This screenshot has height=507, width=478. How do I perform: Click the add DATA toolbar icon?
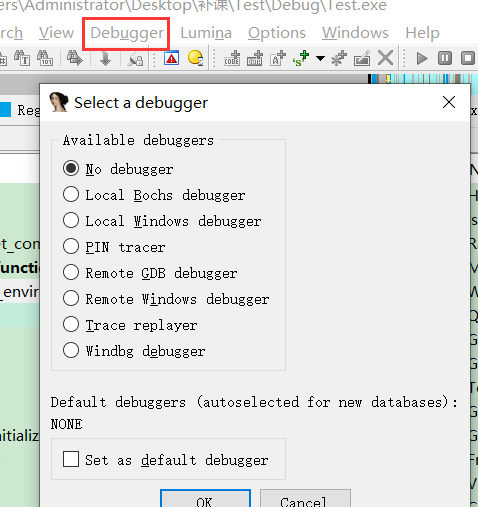255,58
